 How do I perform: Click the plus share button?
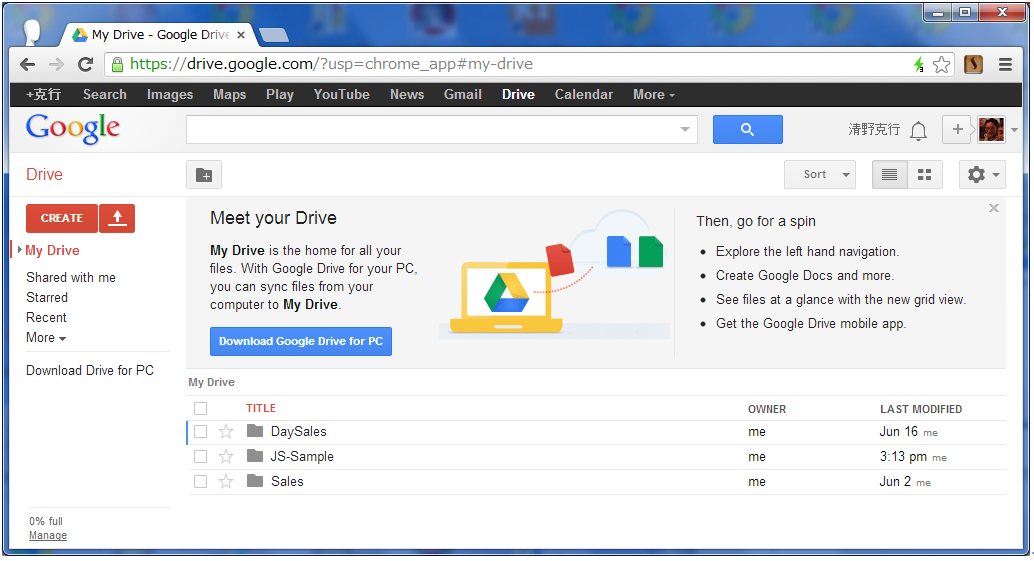pos(958,129)
